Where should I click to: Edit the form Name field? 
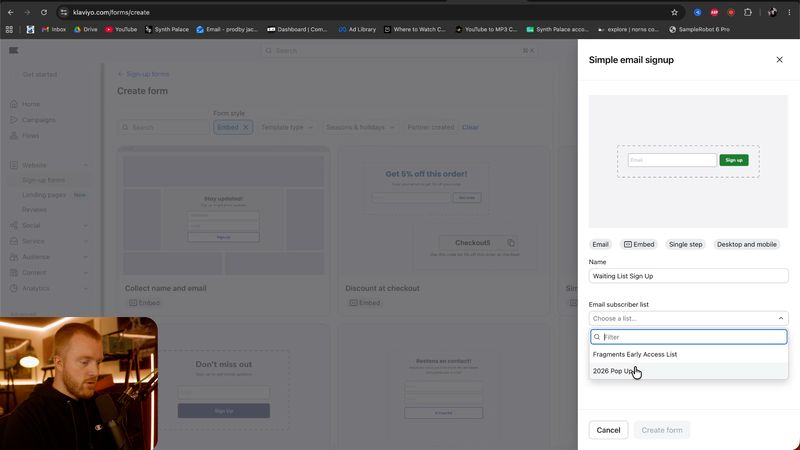point(688,276)
